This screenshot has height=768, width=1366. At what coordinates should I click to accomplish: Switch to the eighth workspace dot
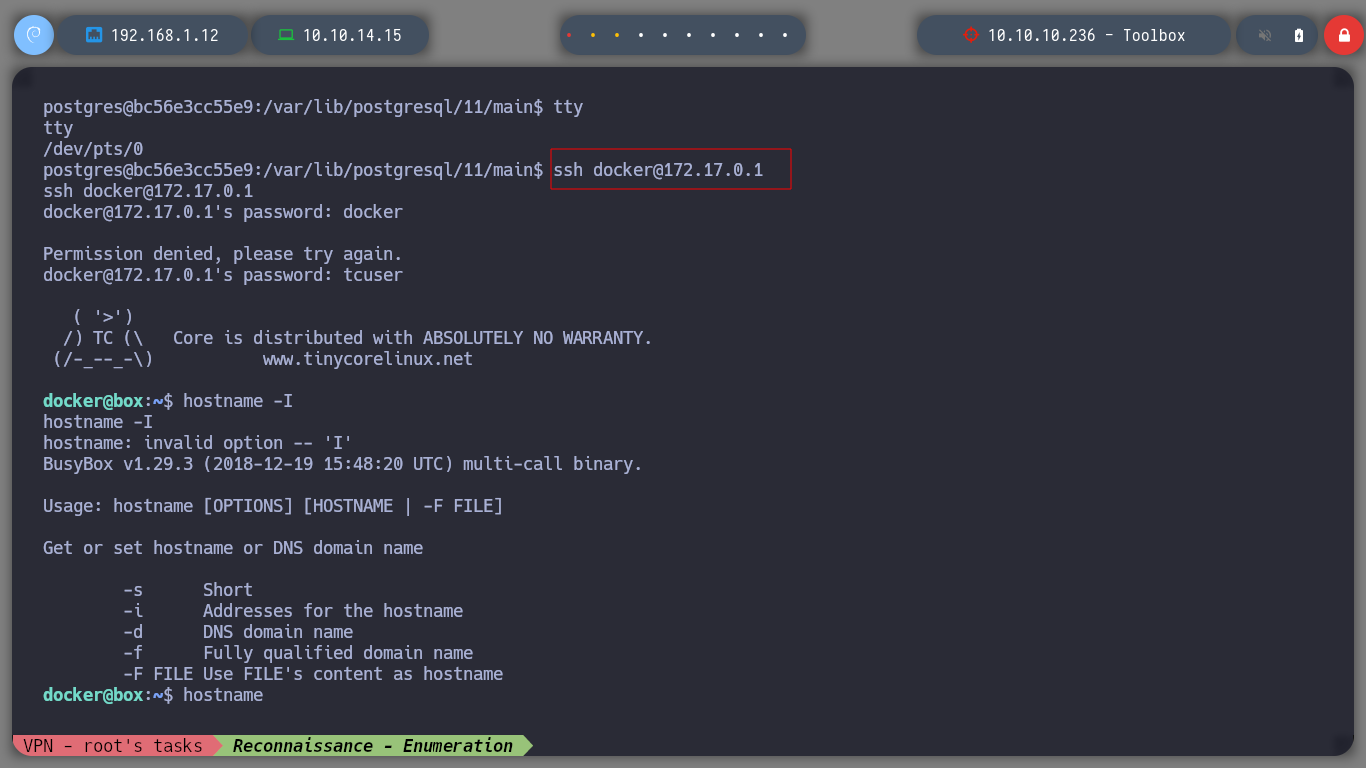tap(737, 35)
